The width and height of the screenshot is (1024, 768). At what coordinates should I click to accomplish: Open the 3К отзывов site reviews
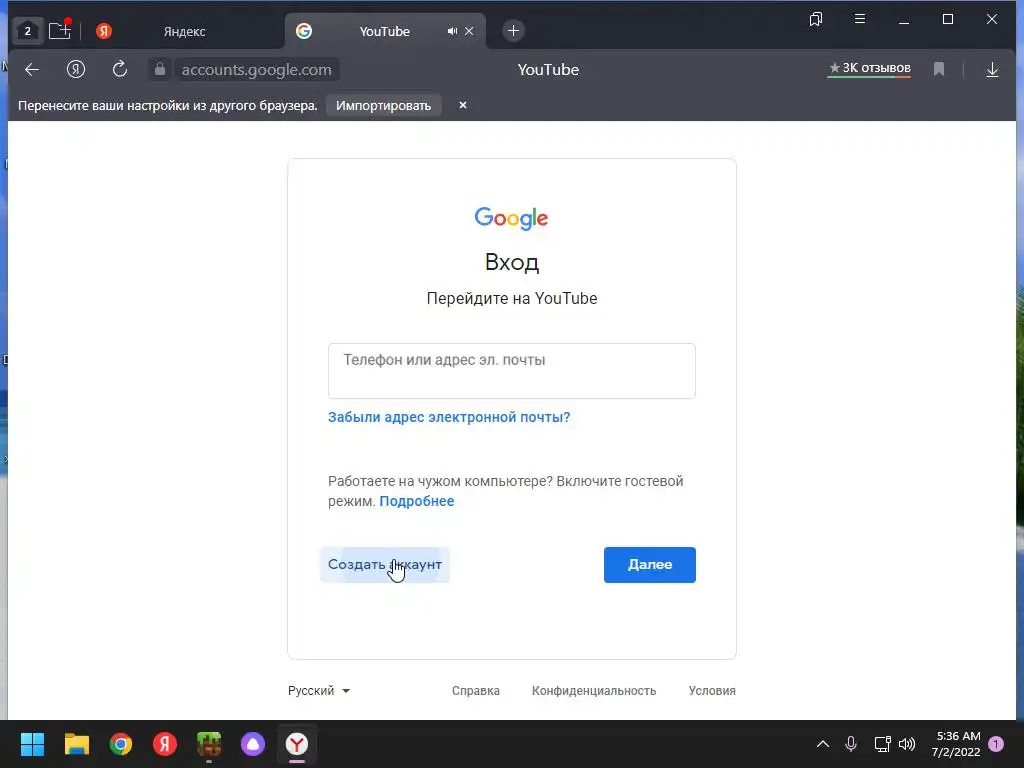click(x=869, y=69)
